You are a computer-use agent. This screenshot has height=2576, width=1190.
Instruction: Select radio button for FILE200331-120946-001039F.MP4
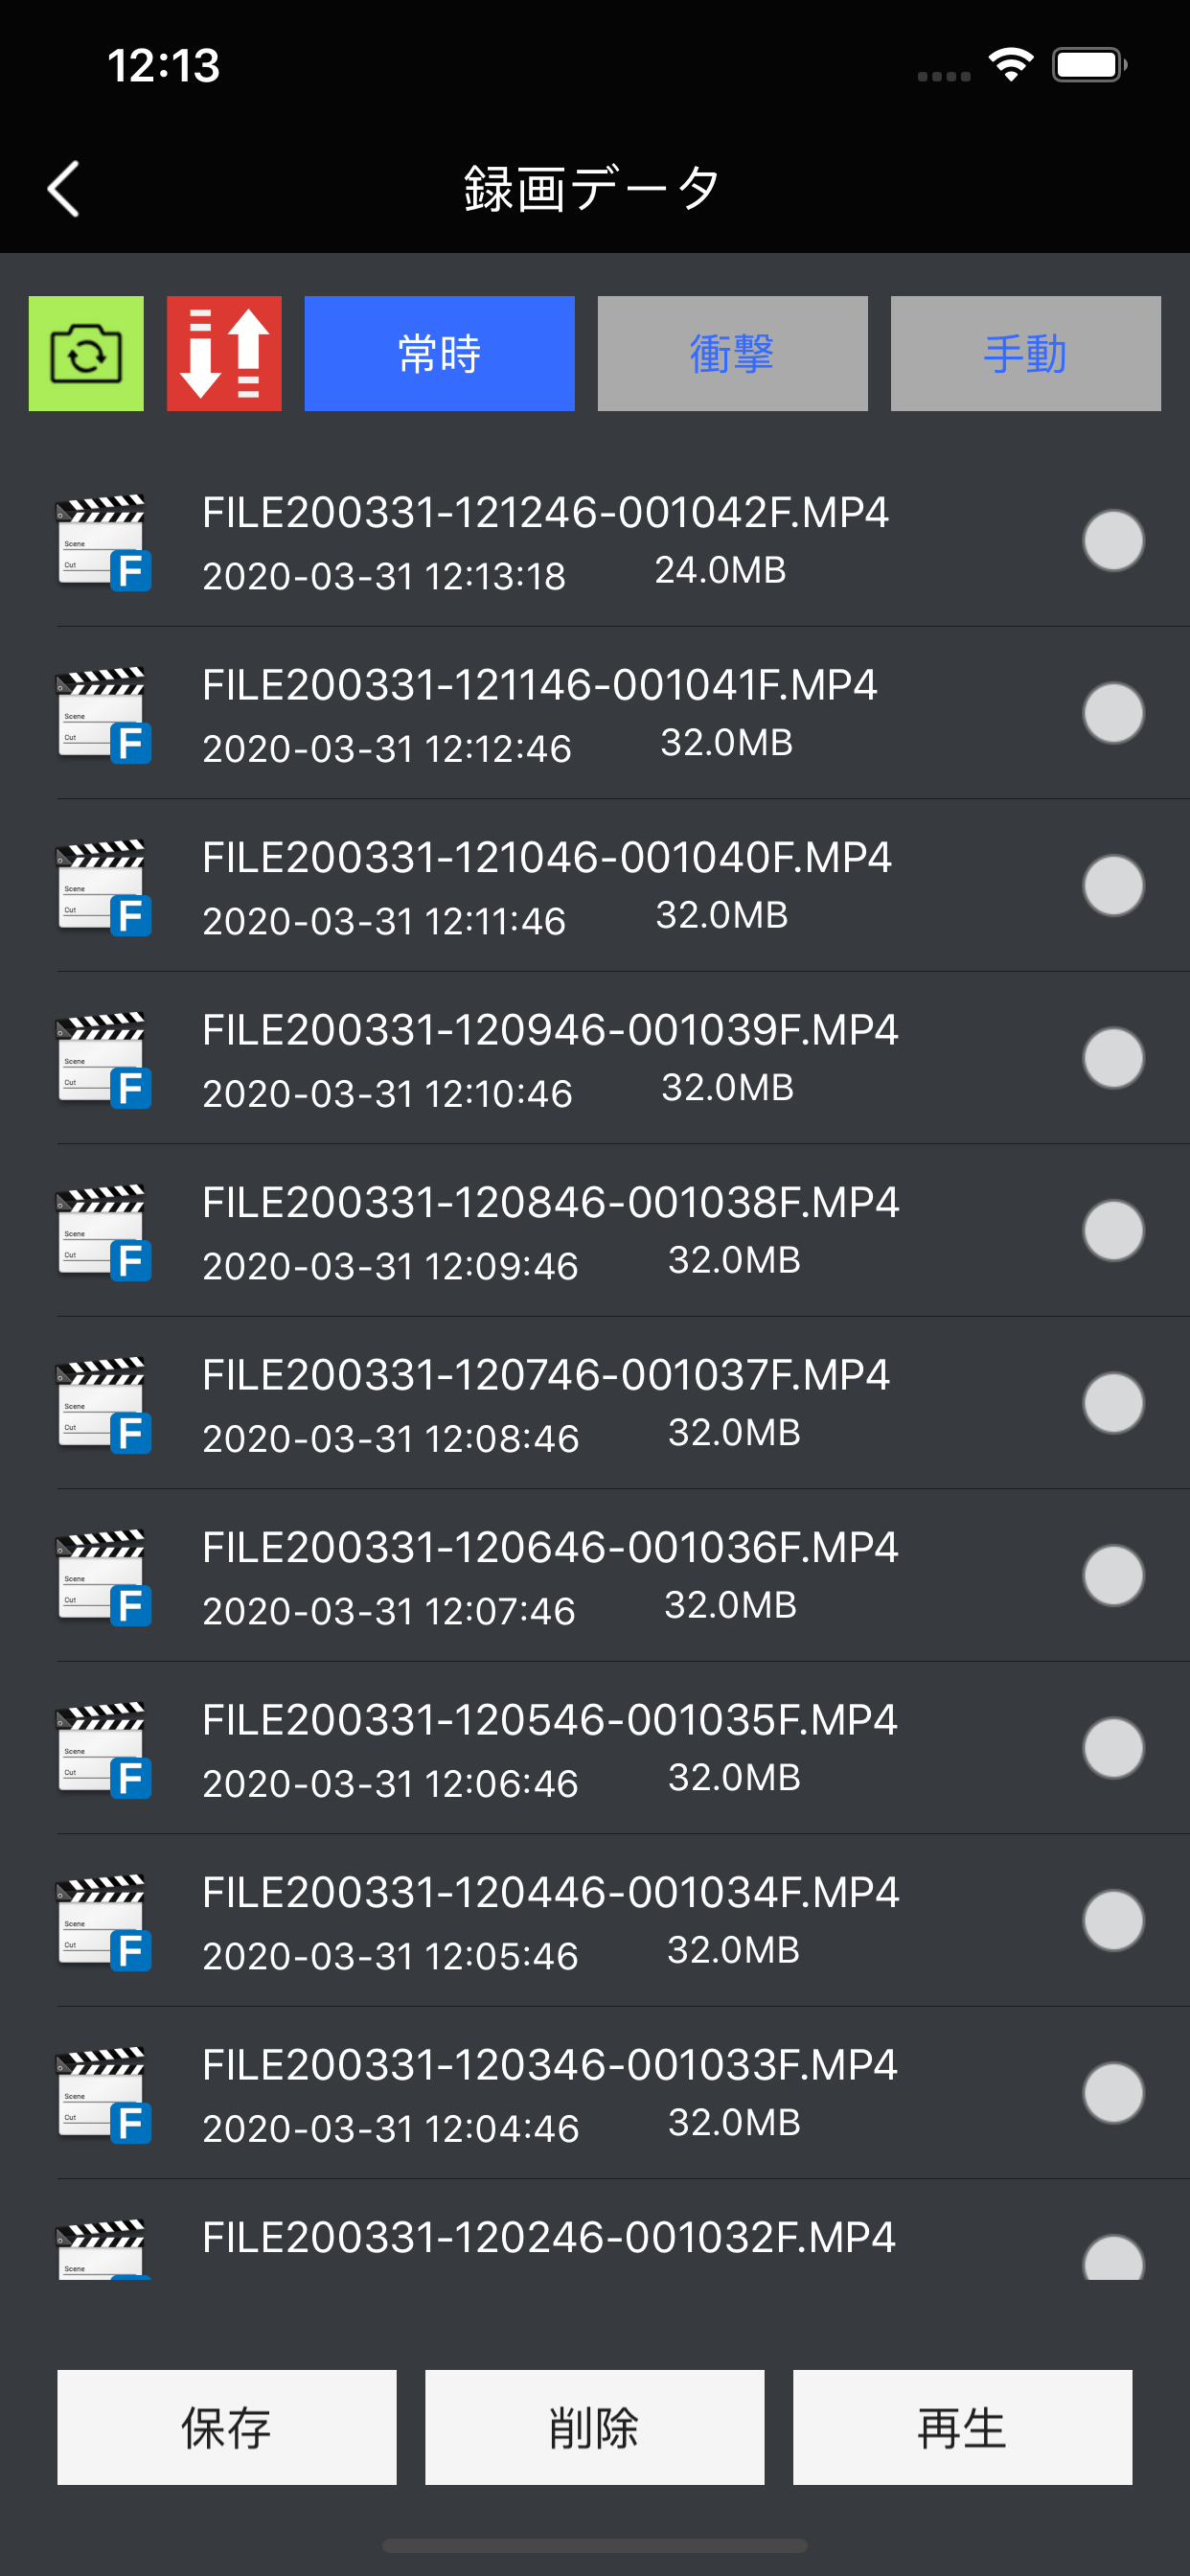pos(1113,1058)
